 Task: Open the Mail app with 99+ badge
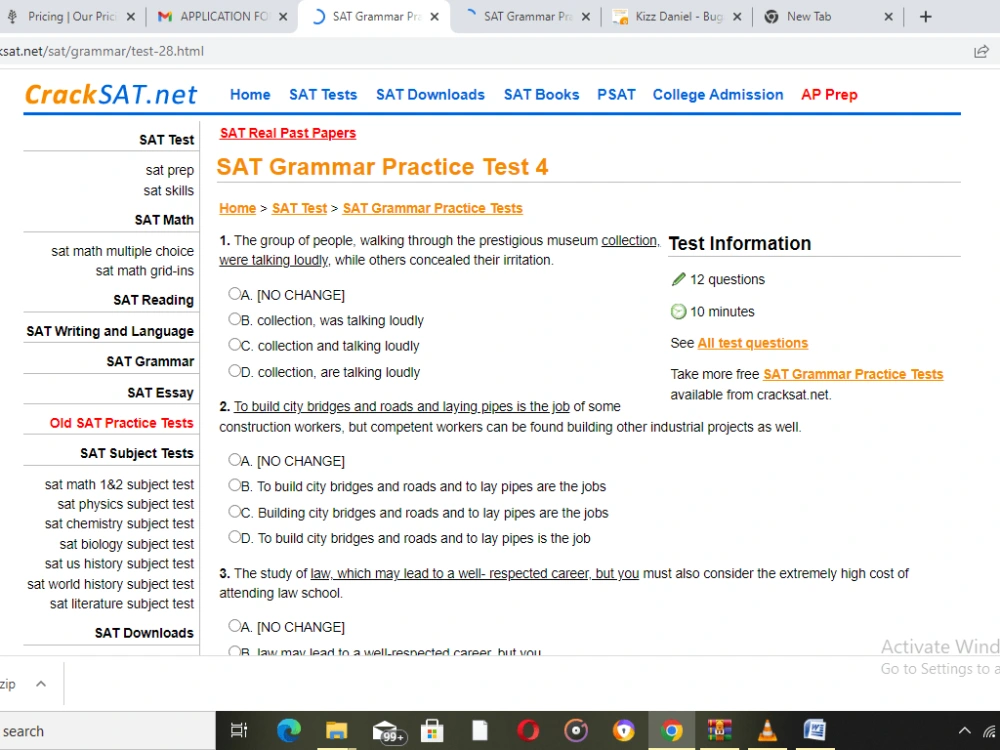pyautogui.click(x=388, y=731)
